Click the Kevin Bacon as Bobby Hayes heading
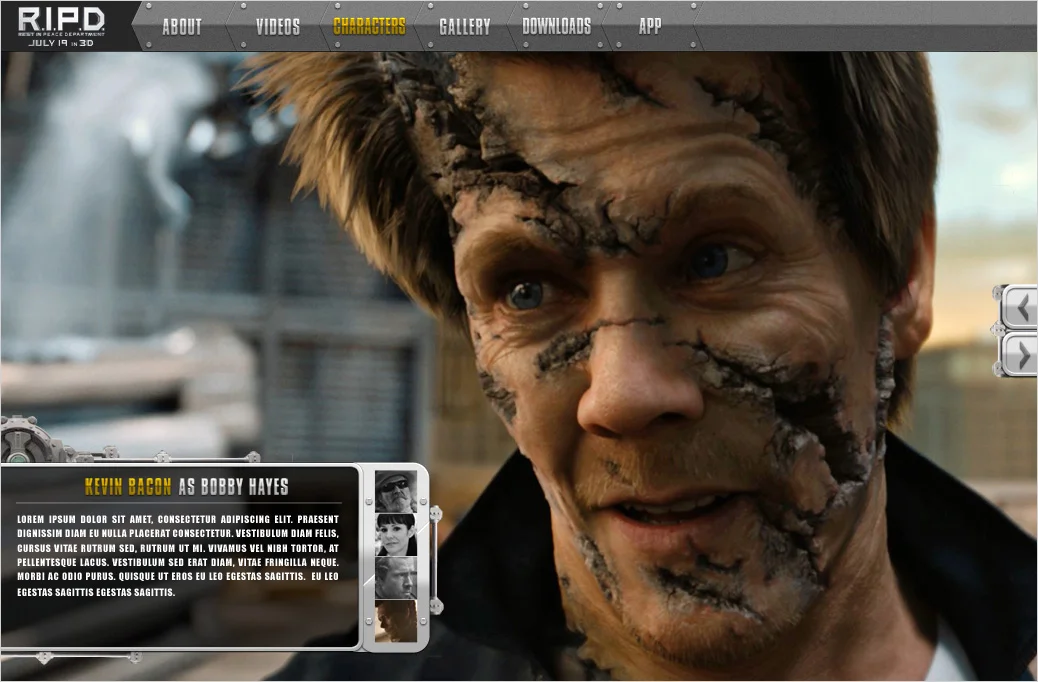Viewport: 1038px width, 682px height. pyautogui.click(x=187, y=487)
